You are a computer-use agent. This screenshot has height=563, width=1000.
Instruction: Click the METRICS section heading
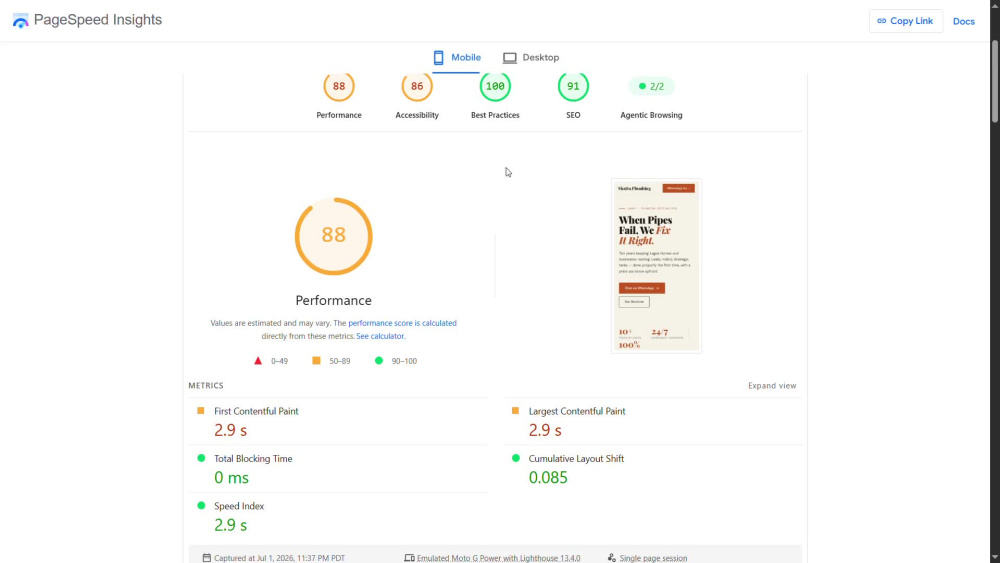tap(206, 386)
